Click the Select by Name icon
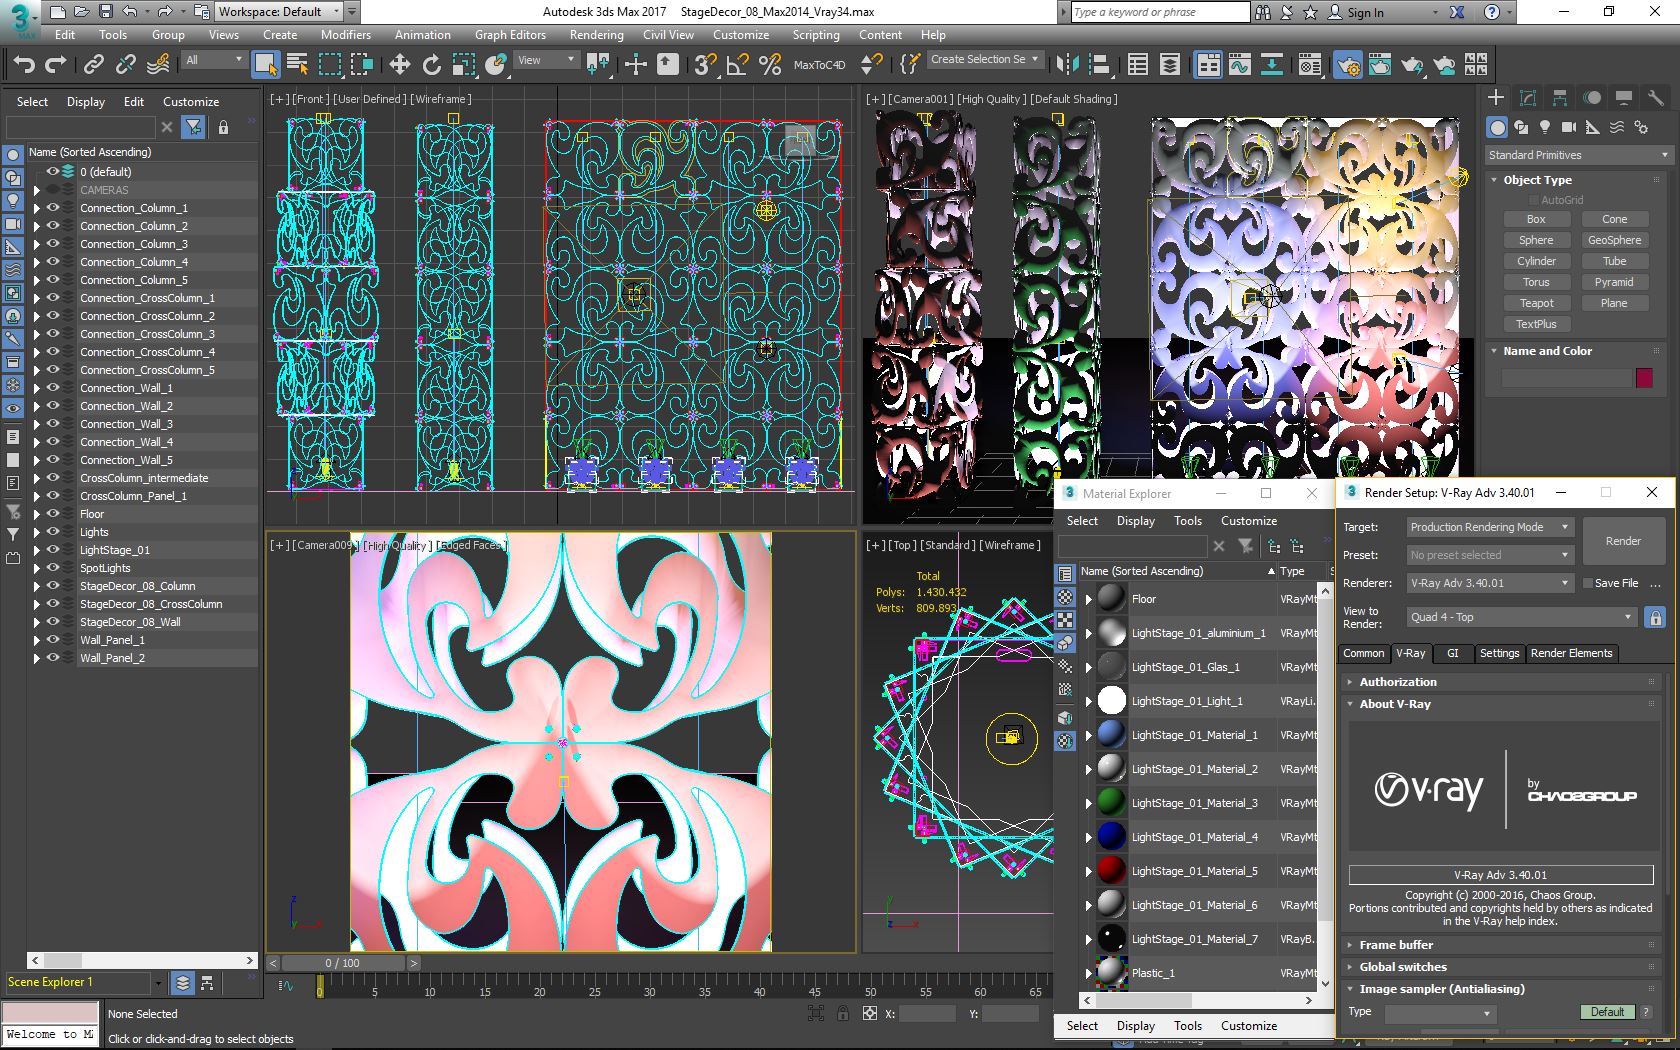1680x1050 pixels. pyautogui.click(x=297, y=65)
